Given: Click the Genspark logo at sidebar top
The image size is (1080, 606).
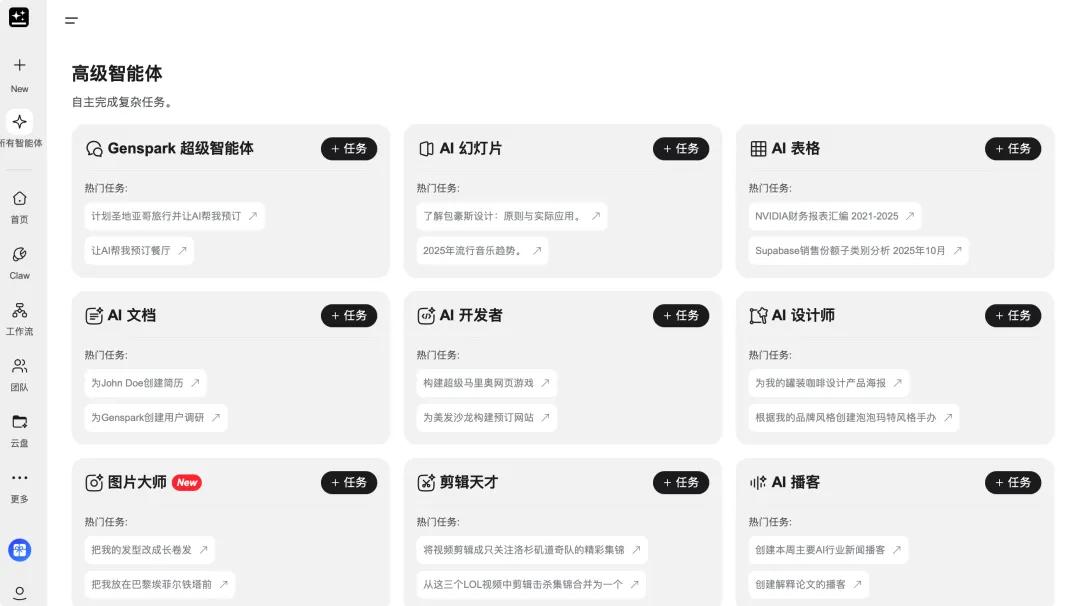Looking at the screenshot, I should click(x=19, y=17).
